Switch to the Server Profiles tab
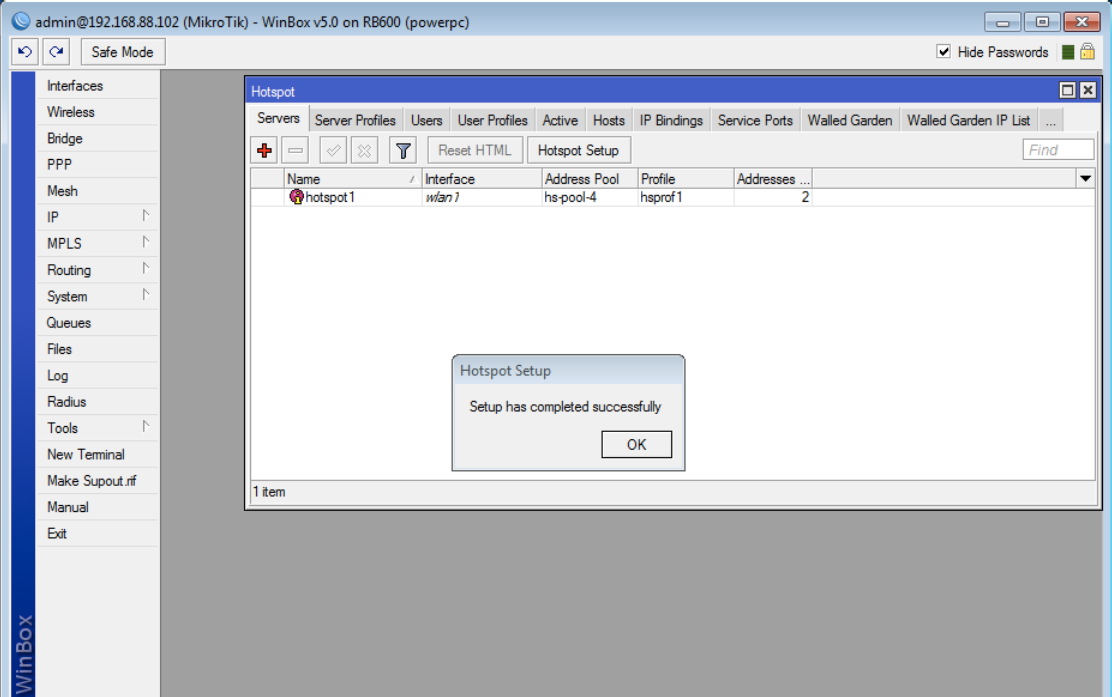This screenshot has height=697, width=1112. 355,121
